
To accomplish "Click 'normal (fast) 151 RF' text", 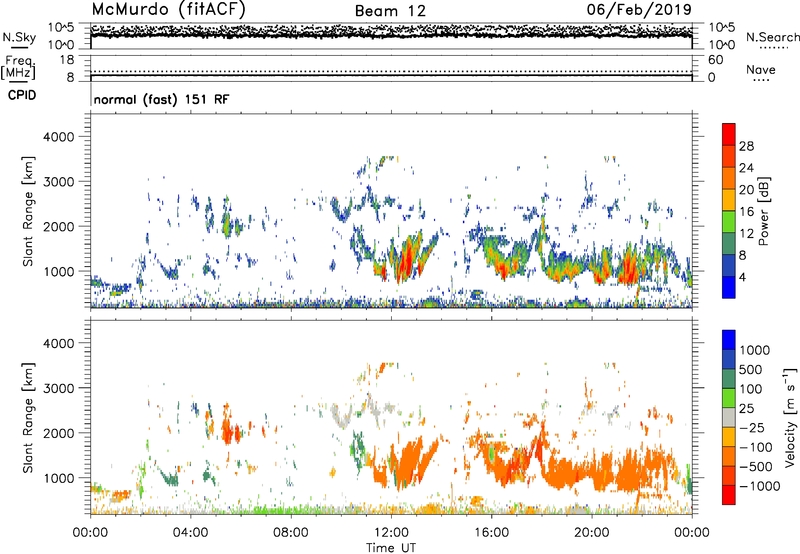I will [161, 99].
